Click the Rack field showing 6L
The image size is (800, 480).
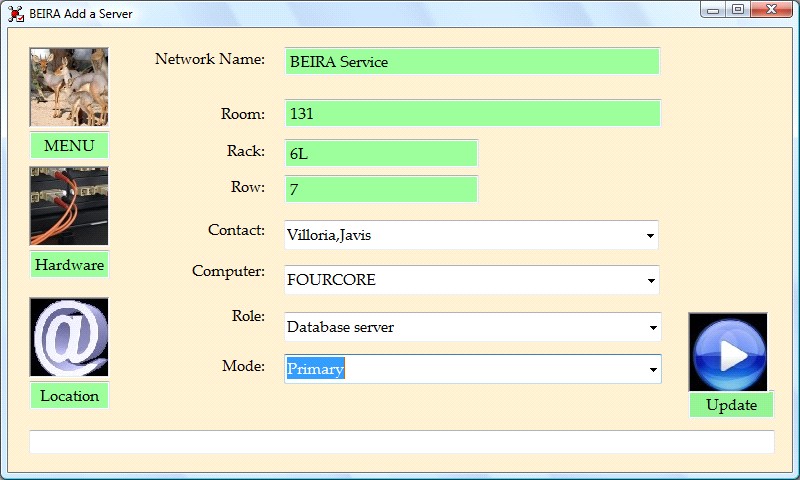click(381, 152)
